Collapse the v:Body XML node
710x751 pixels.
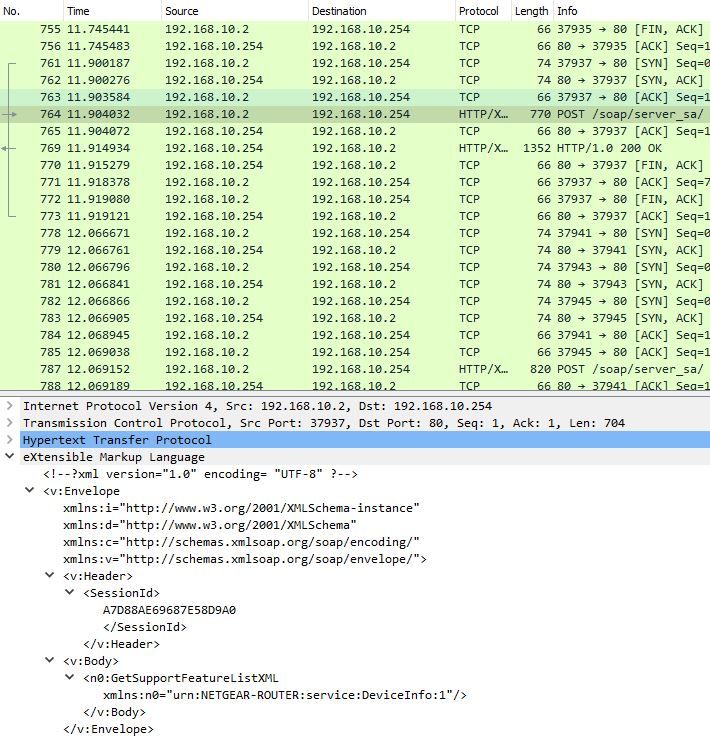[x=49, y=660]
